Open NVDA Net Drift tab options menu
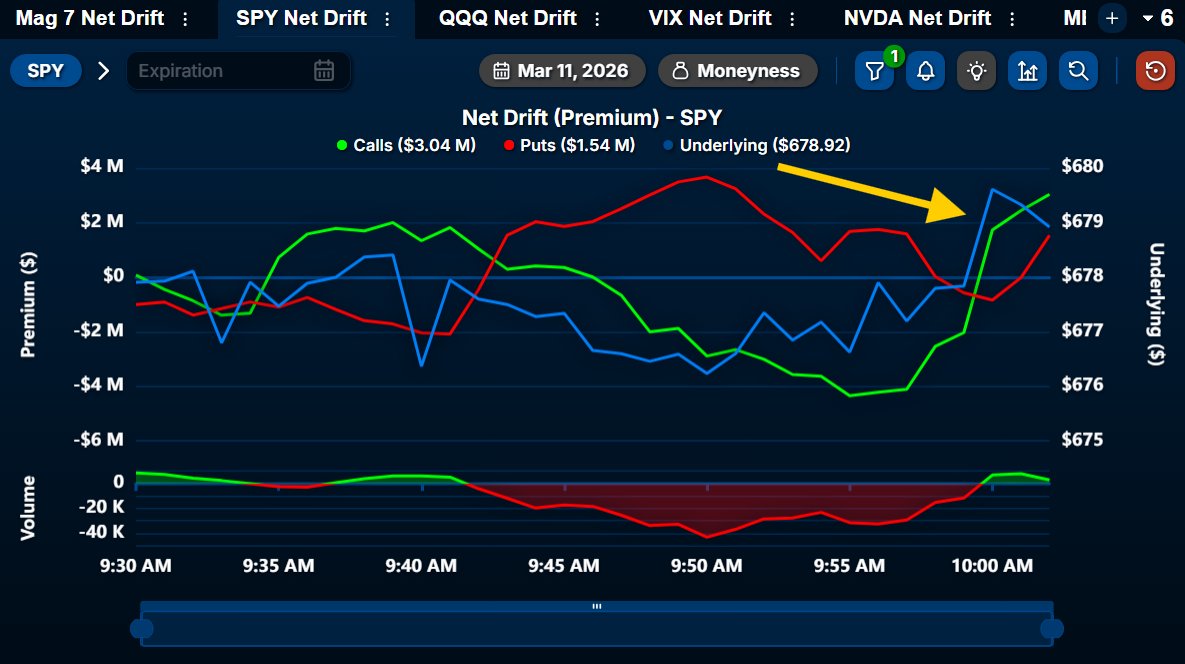The image size is (1185, 664). [x=1012, y=19]
